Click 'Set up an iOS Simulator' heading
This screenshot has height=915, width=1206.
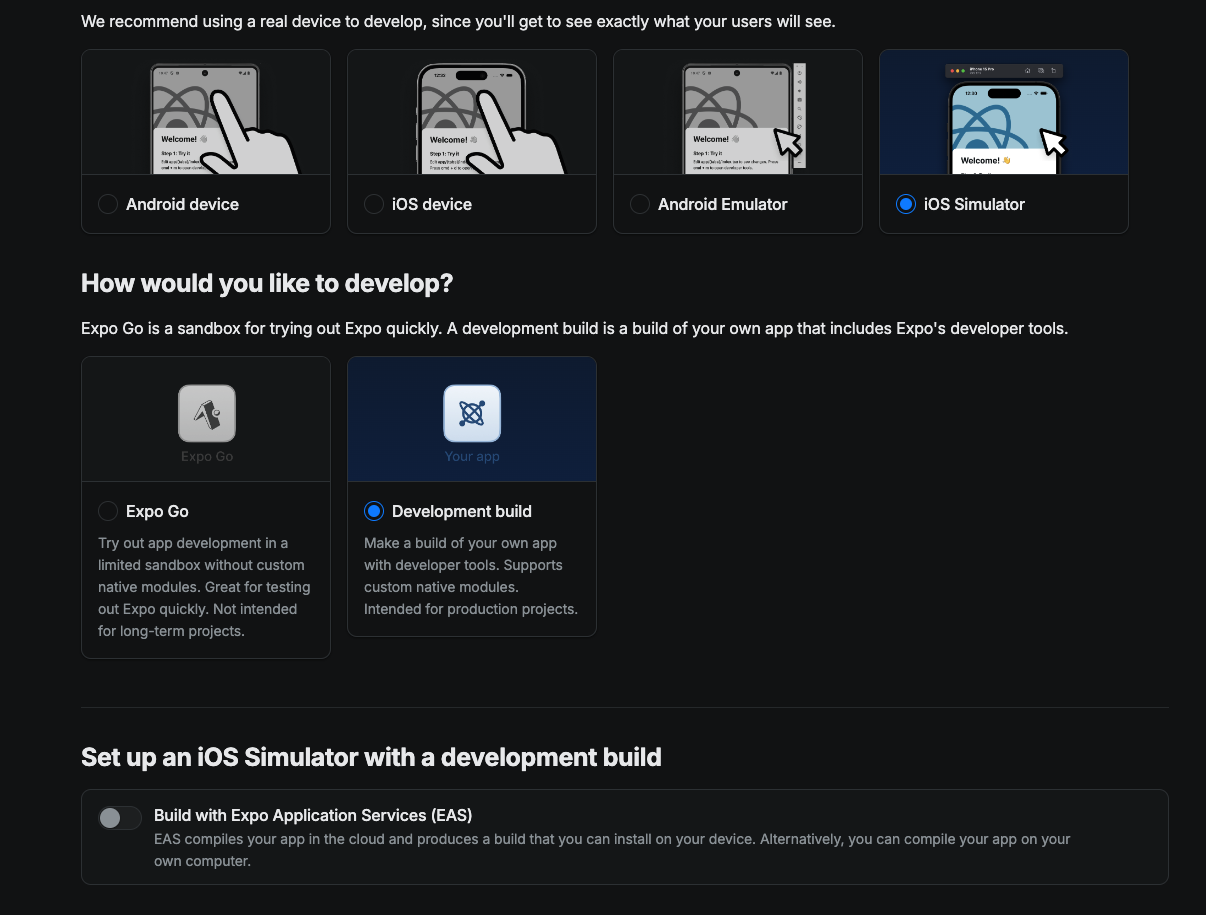click(371, 756)
